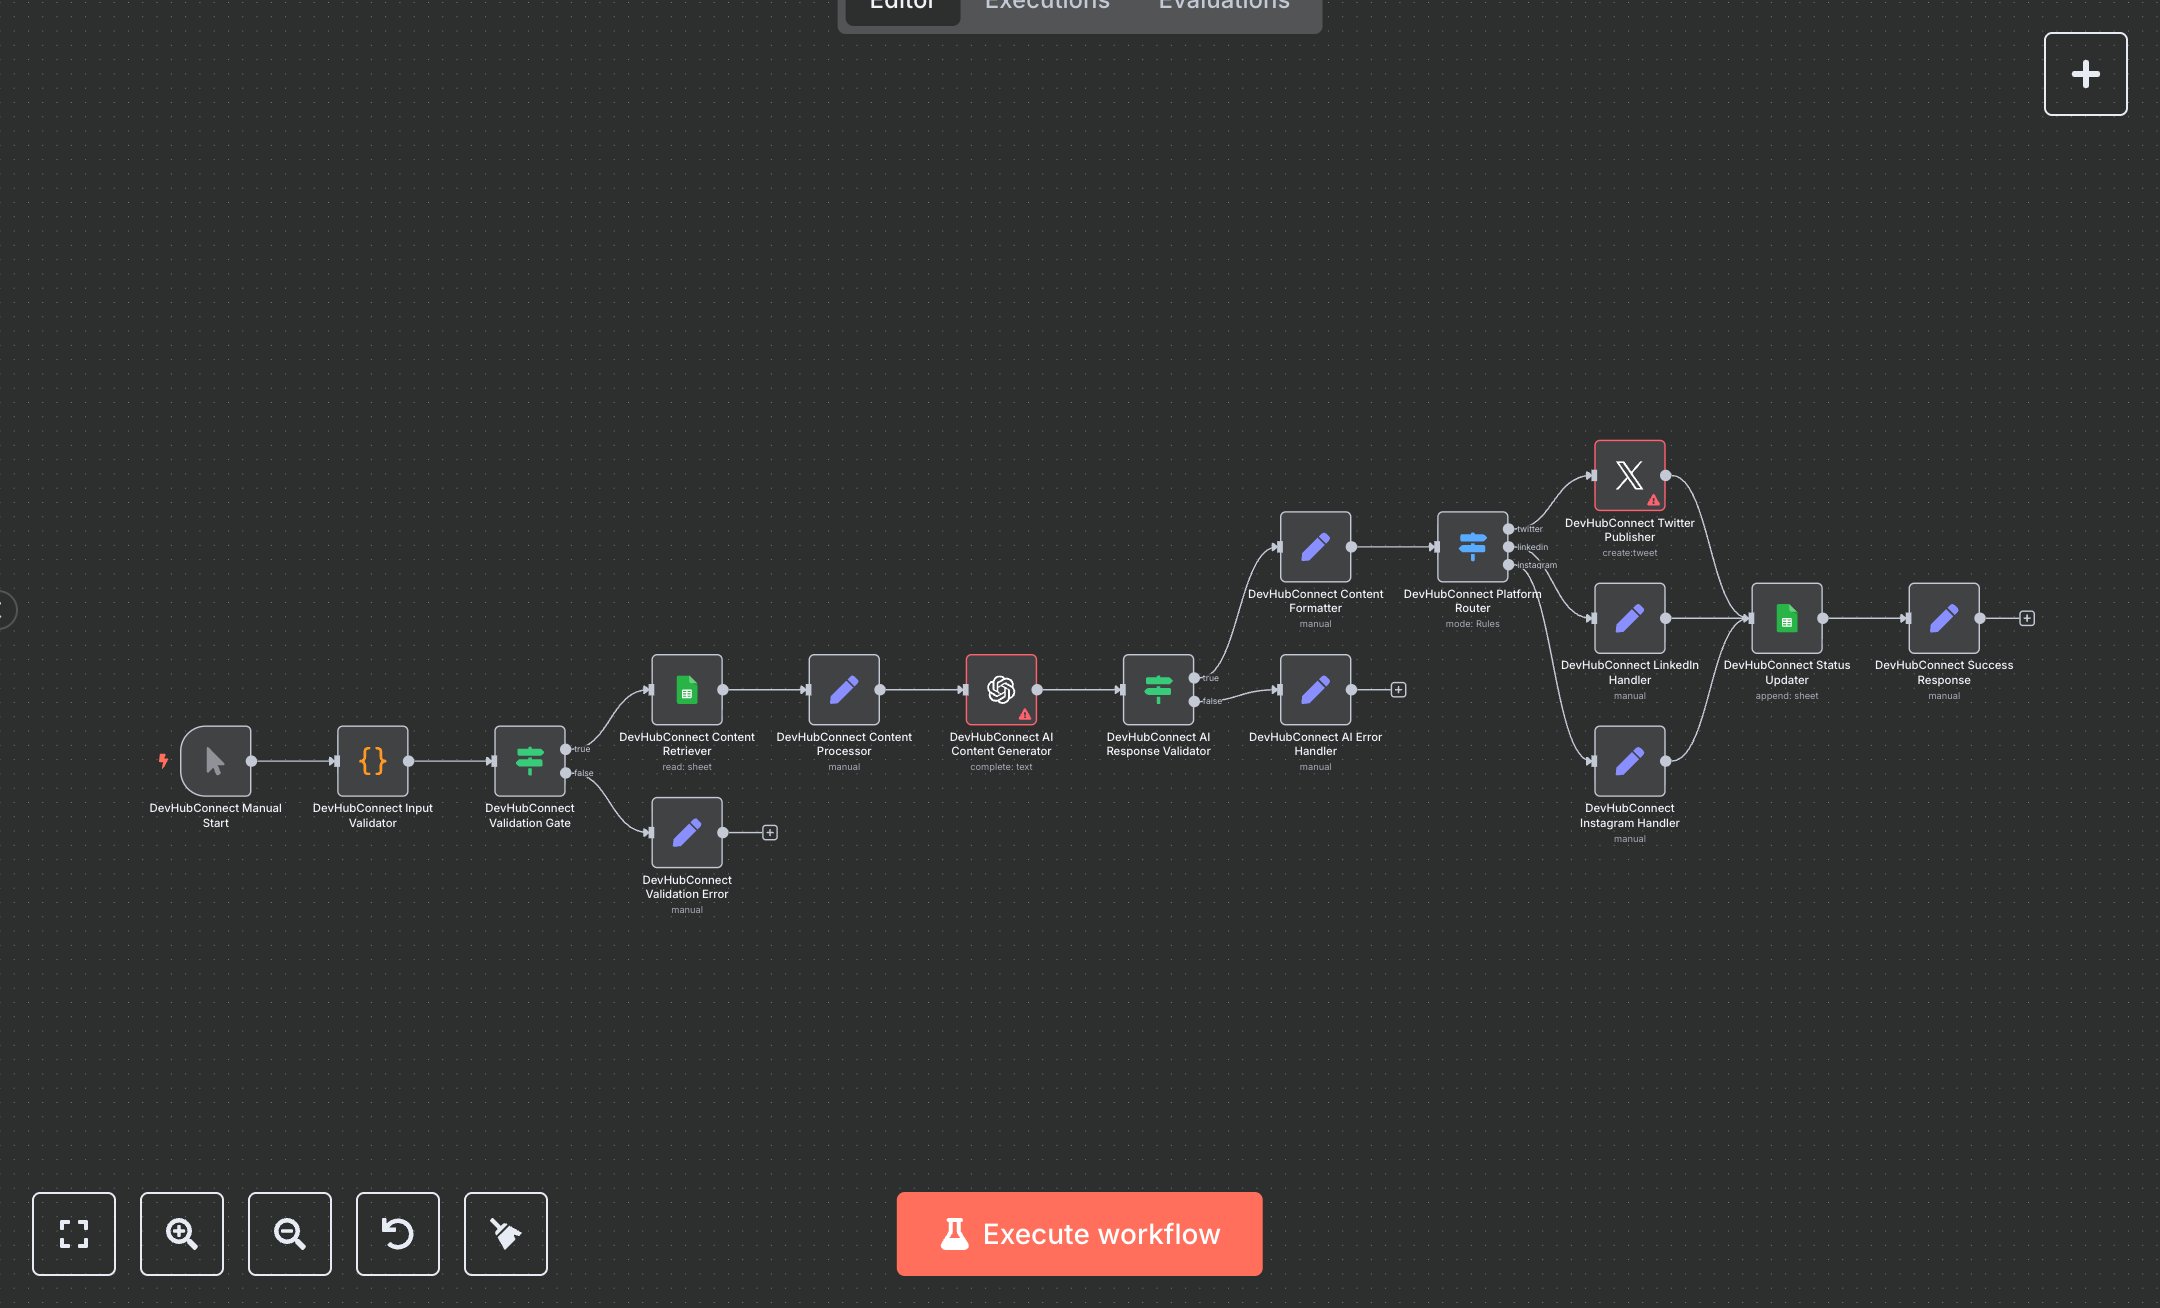Screen dimensions: 2160x1308
Task: Zoom out of the canvas
Action: 290,1234
